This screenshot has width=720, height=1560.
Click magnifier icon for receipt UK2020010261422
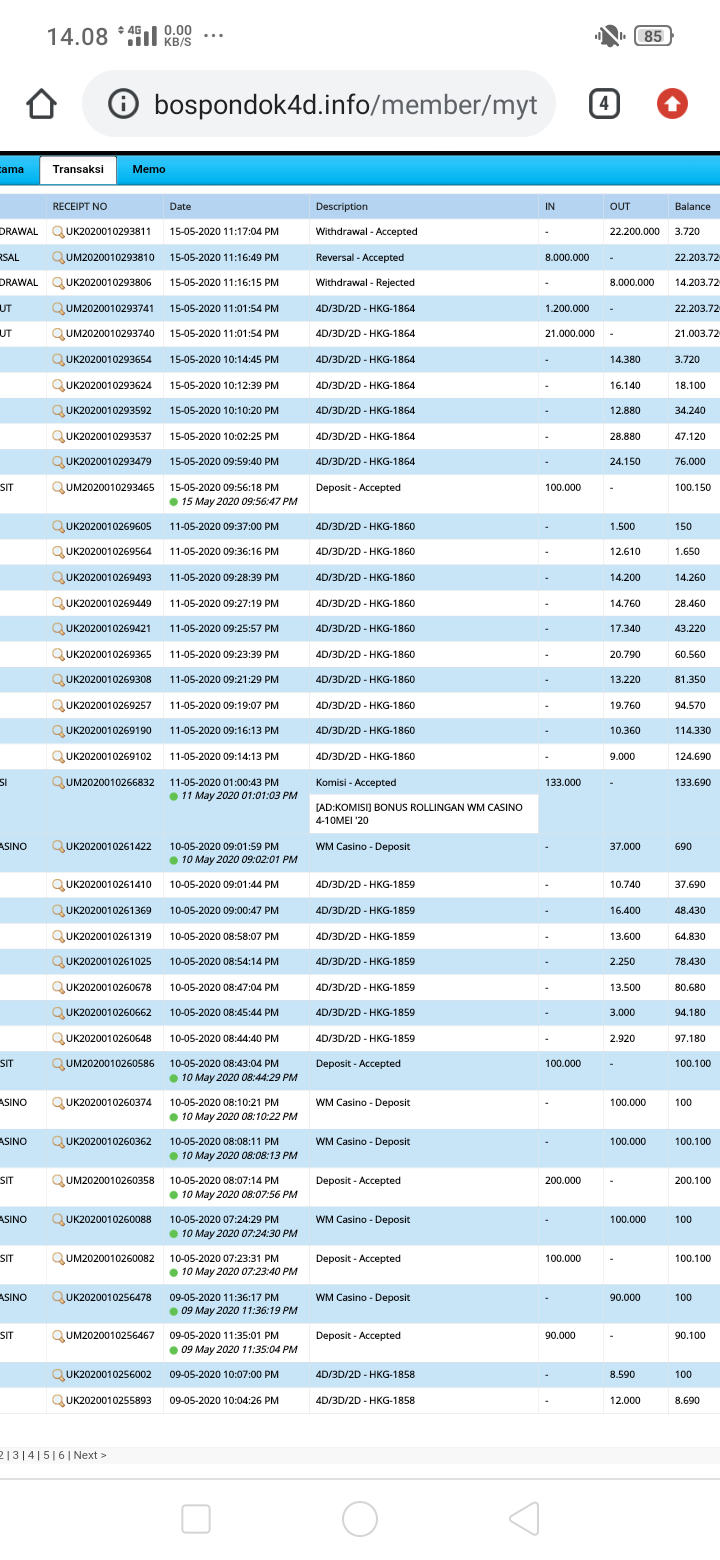pyautogui.click(x=58, y=847)
